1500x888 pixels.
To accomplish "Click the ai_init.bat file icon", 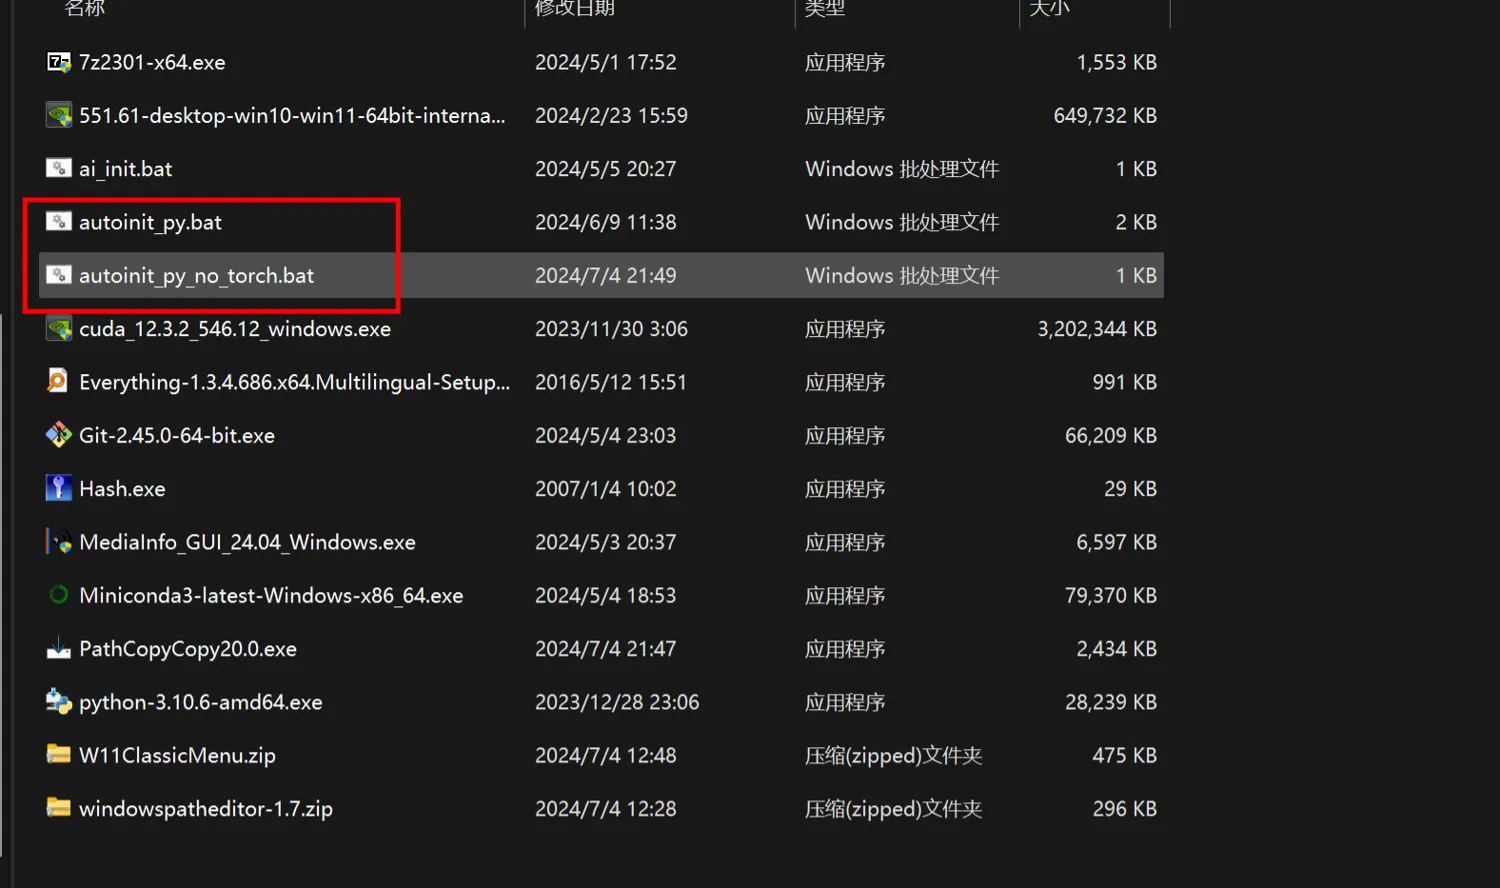I will (x=59, y=168).
